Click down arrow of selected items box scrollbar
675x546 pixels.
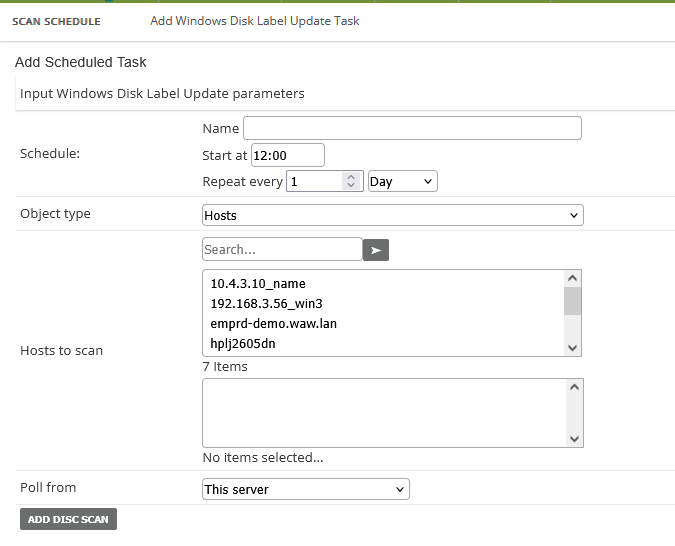[573, 438]
